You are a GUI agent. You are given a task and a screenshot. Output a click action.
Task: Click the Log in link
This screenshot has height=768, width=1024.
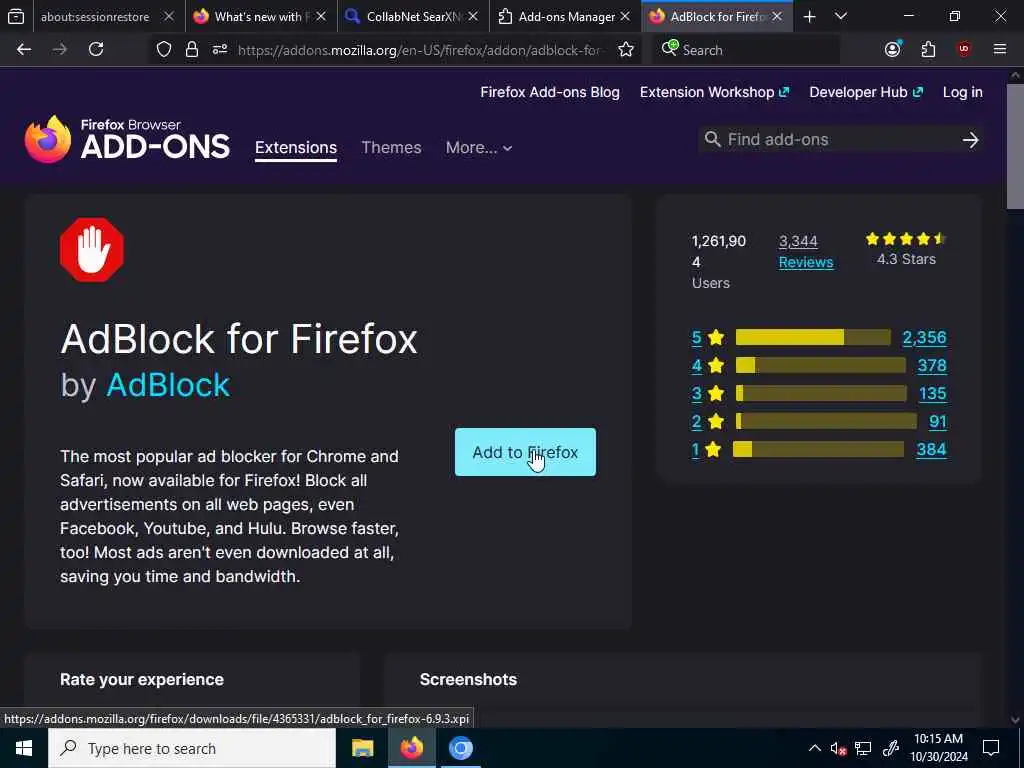coord(963,92)
